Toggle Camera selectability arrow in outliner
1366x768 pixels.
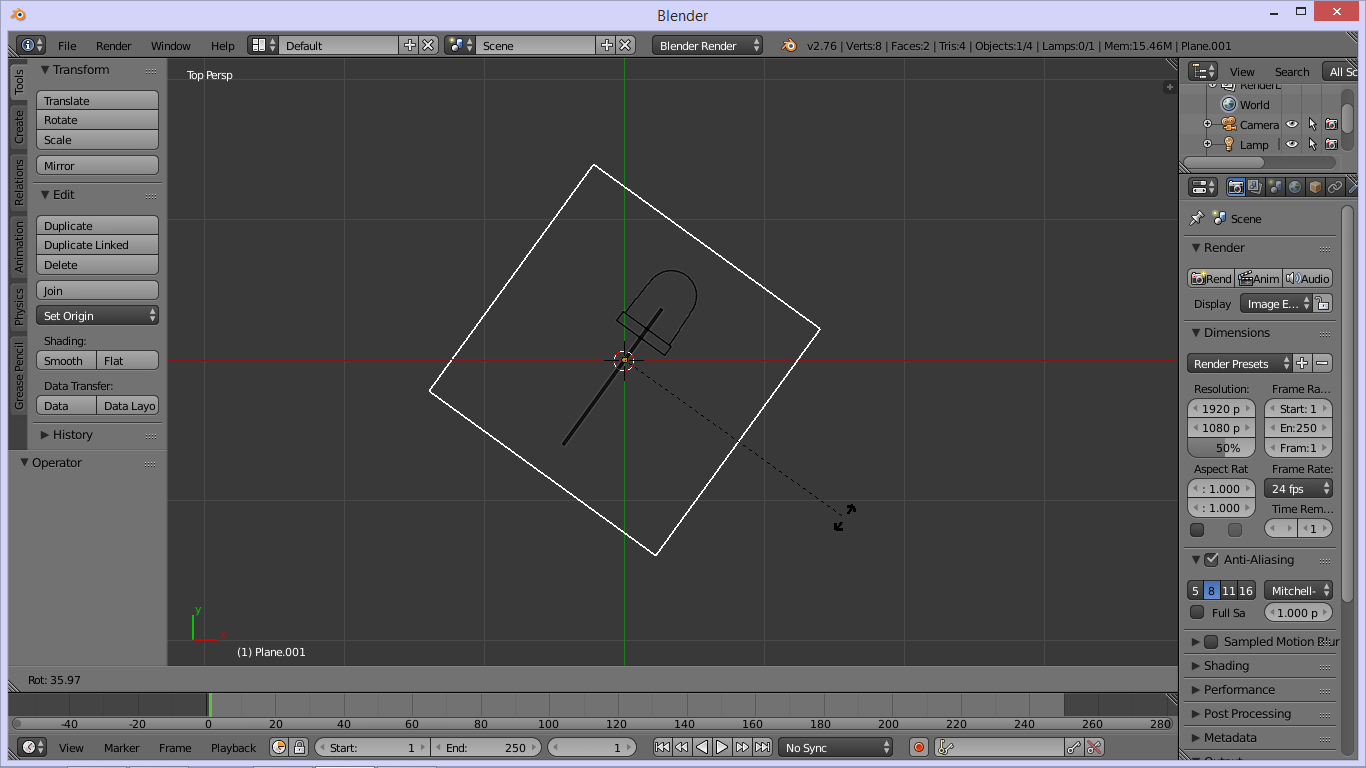click(x=1312, y=124)
